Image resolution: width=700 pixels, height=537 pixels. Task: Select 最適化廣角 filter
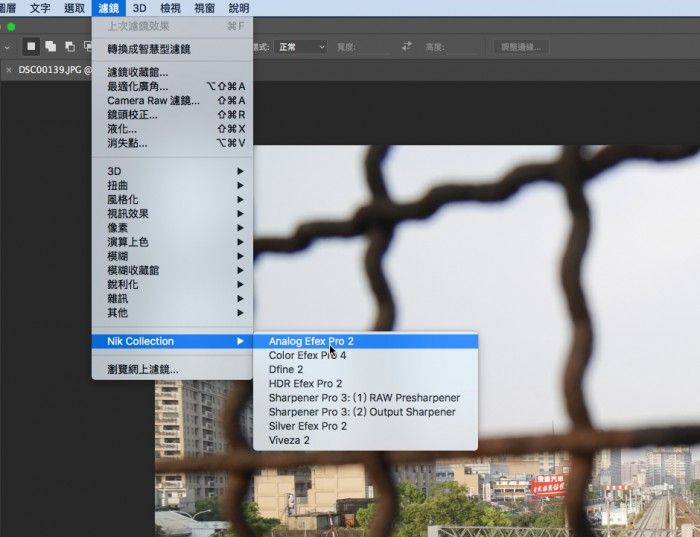coord(172,86)
